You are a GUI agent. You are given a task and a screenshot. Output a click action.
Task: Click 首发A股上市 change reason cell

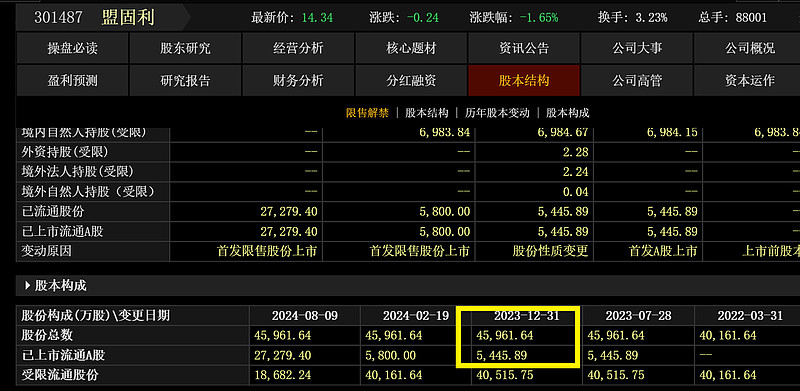[x=663, y=251]
